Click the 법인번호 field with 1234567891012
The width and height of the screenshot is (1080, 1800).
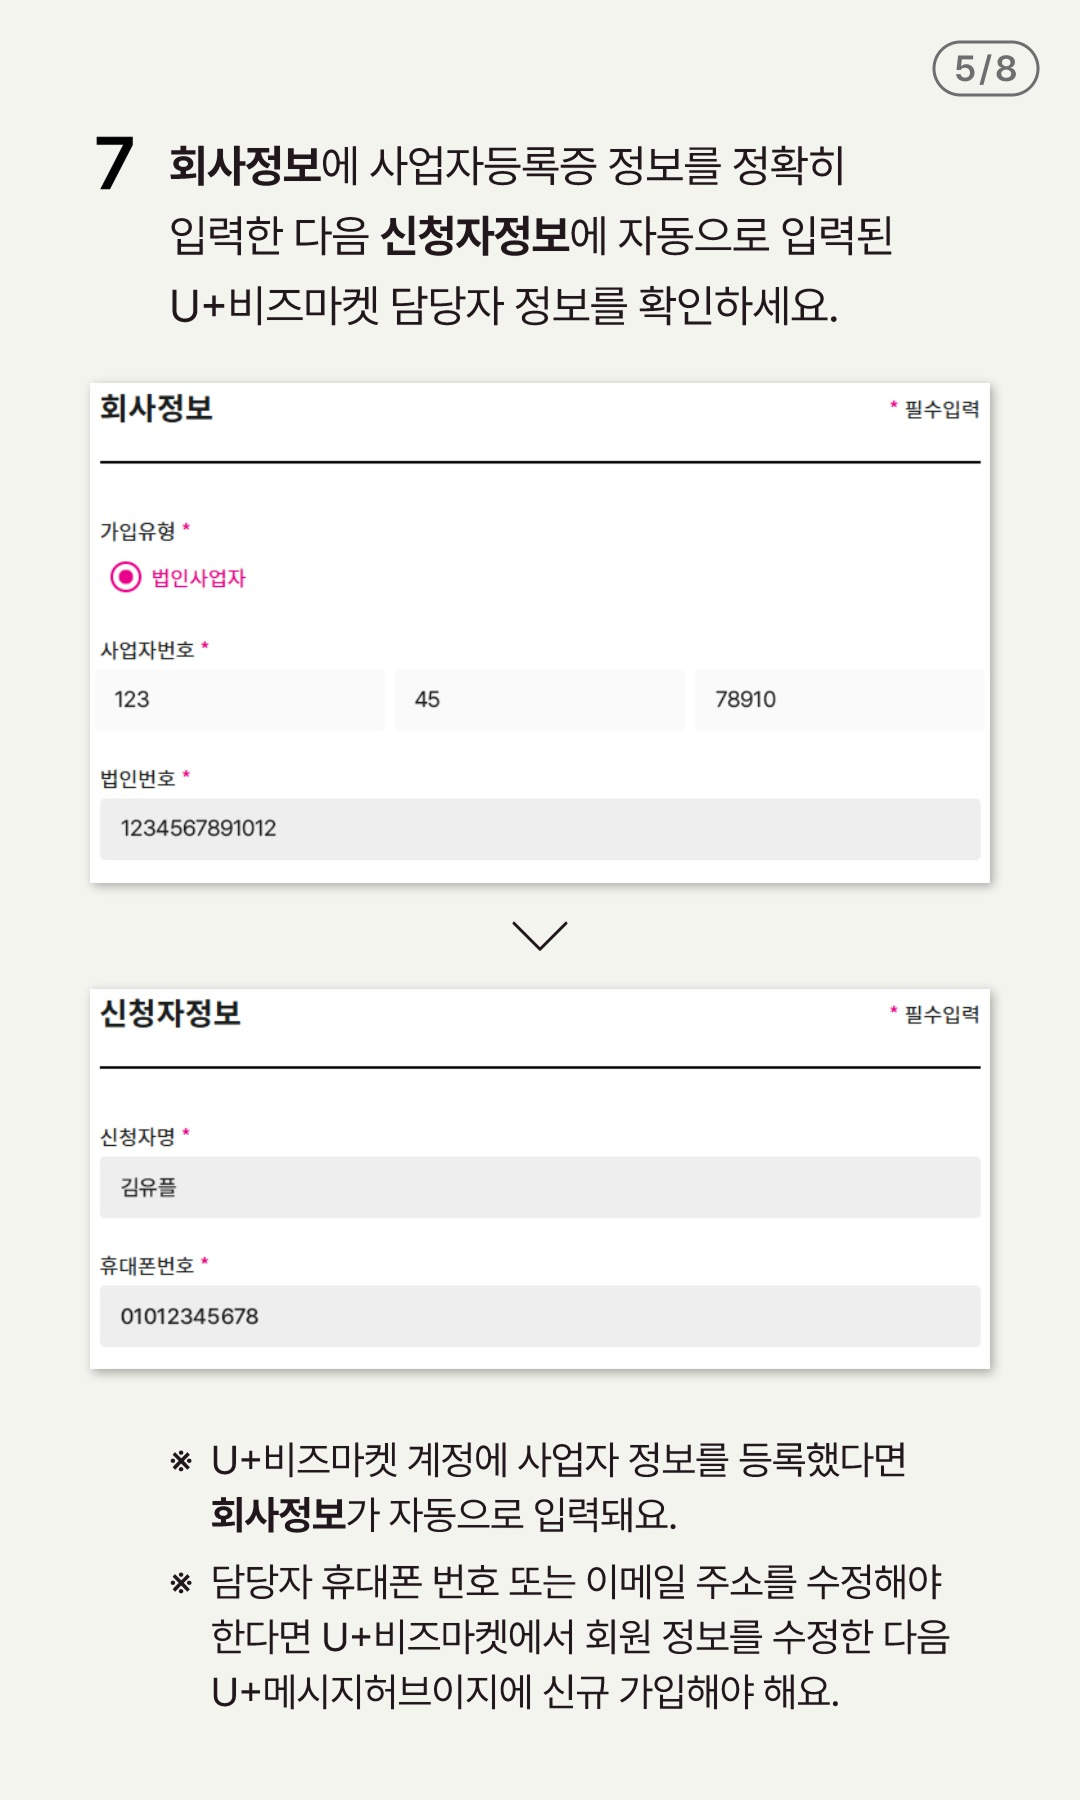click(540, 829)
